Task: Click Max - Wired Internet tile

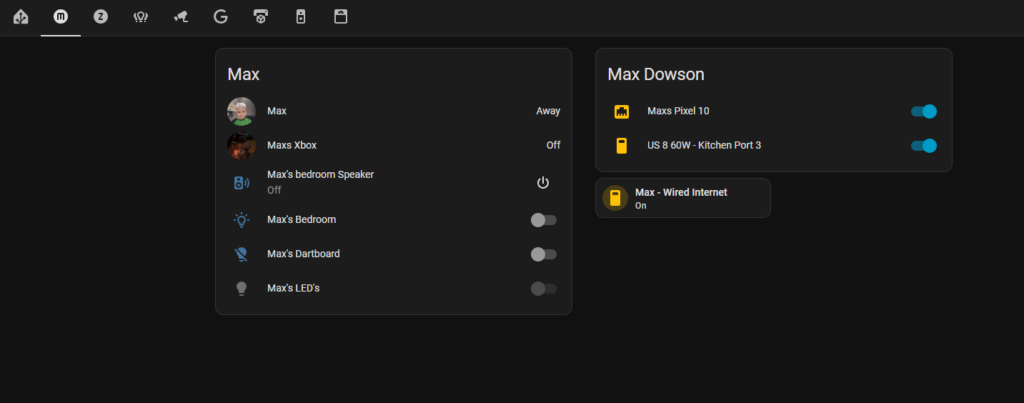Action: pyautogui.click(x=682, y=197)
